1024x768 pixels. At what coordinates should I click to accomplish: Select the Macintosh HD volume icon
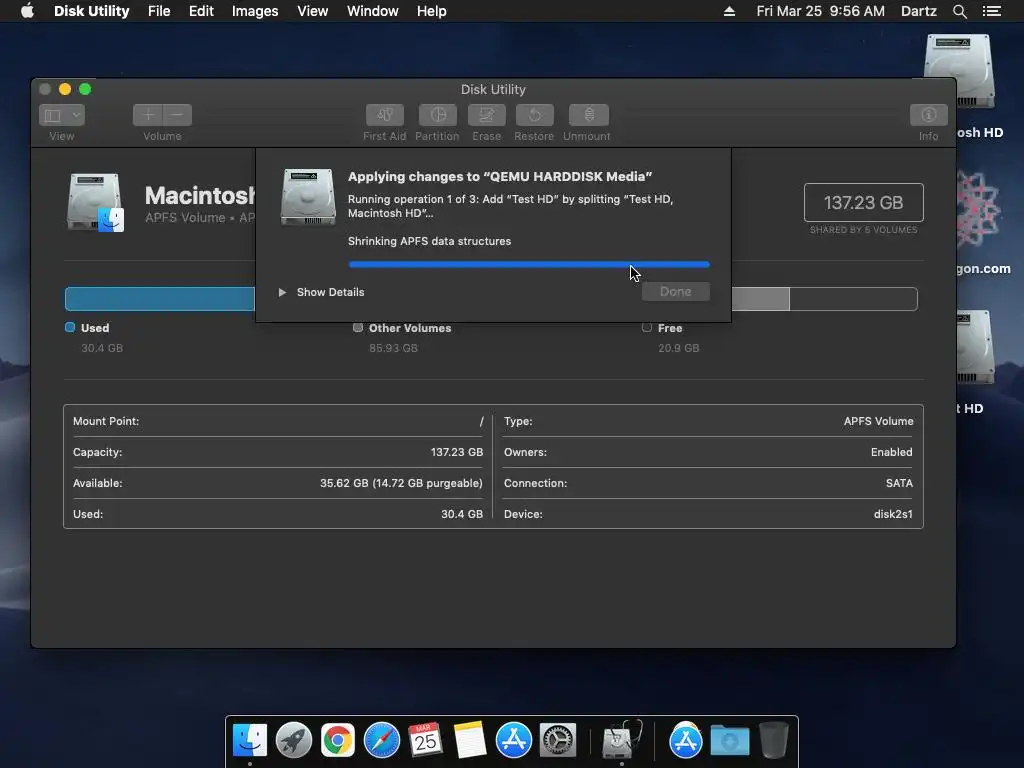tap(95, 202)
